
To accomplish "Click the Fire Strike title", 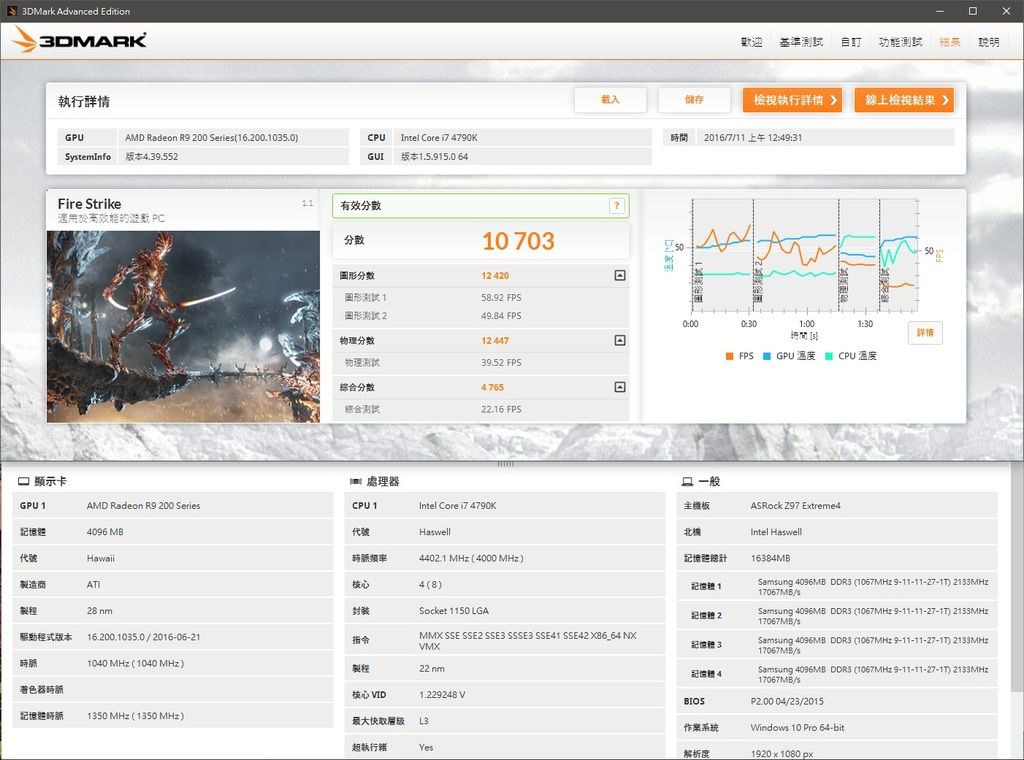I will (89, 204).
